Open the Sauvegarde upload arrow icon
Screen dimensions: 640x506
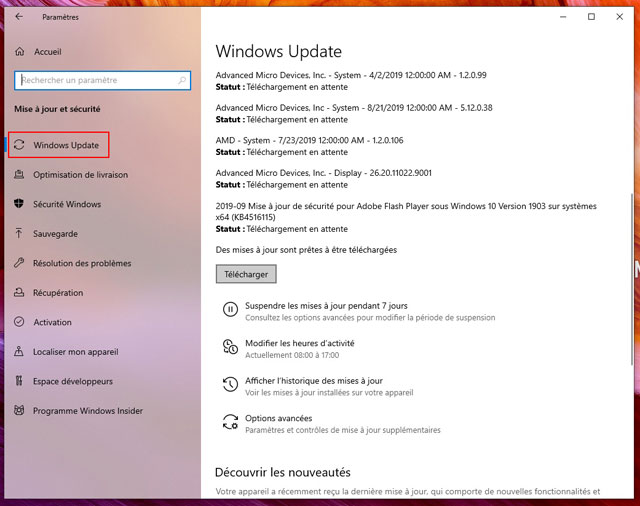(19, 233)
